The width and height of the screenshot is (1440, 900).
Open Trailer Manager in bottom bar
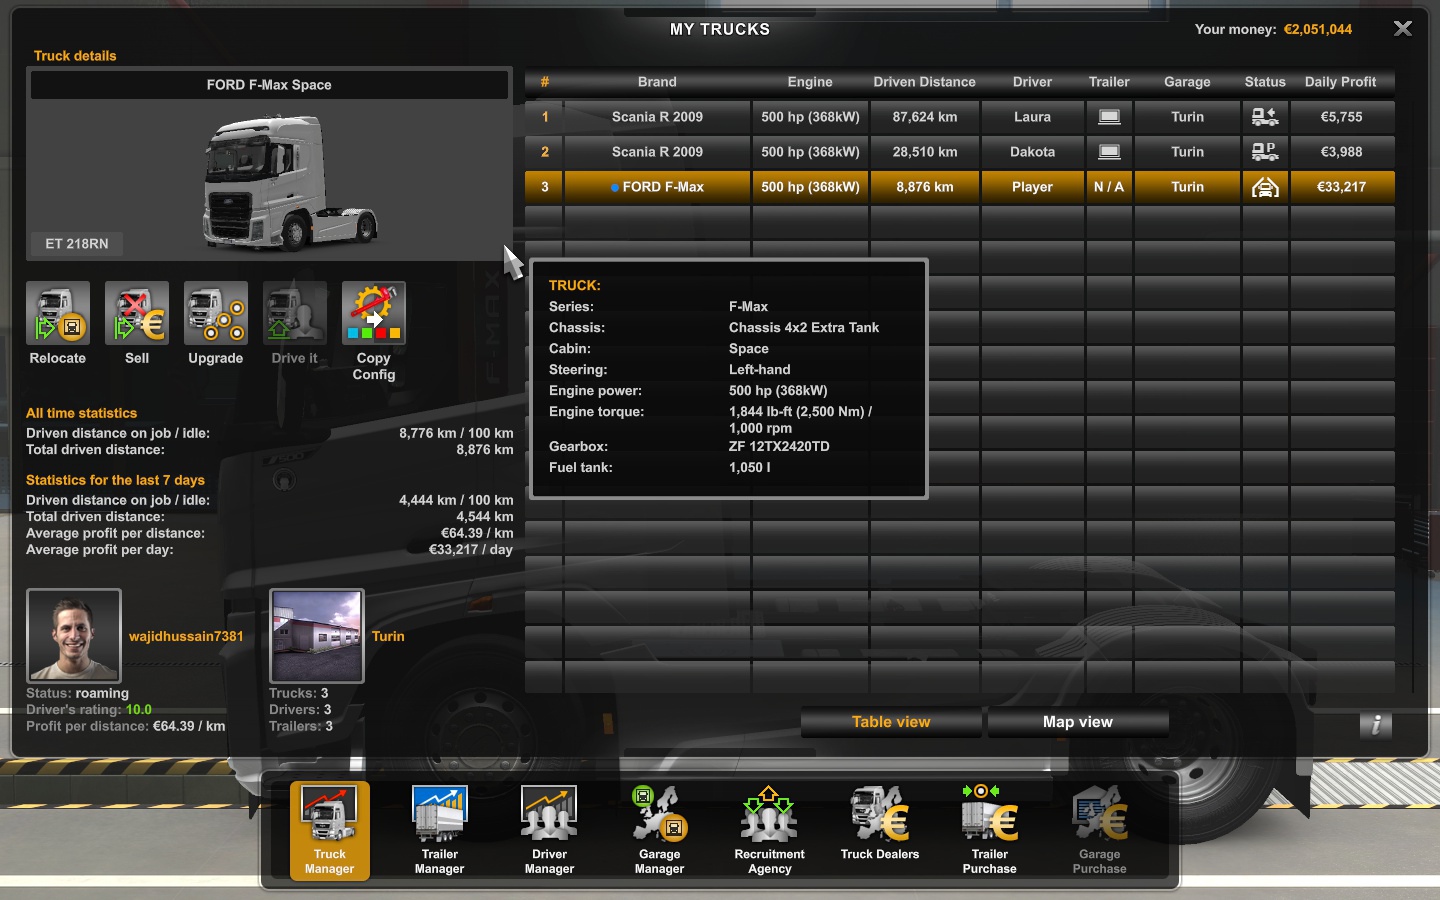[x=440, y=830]
